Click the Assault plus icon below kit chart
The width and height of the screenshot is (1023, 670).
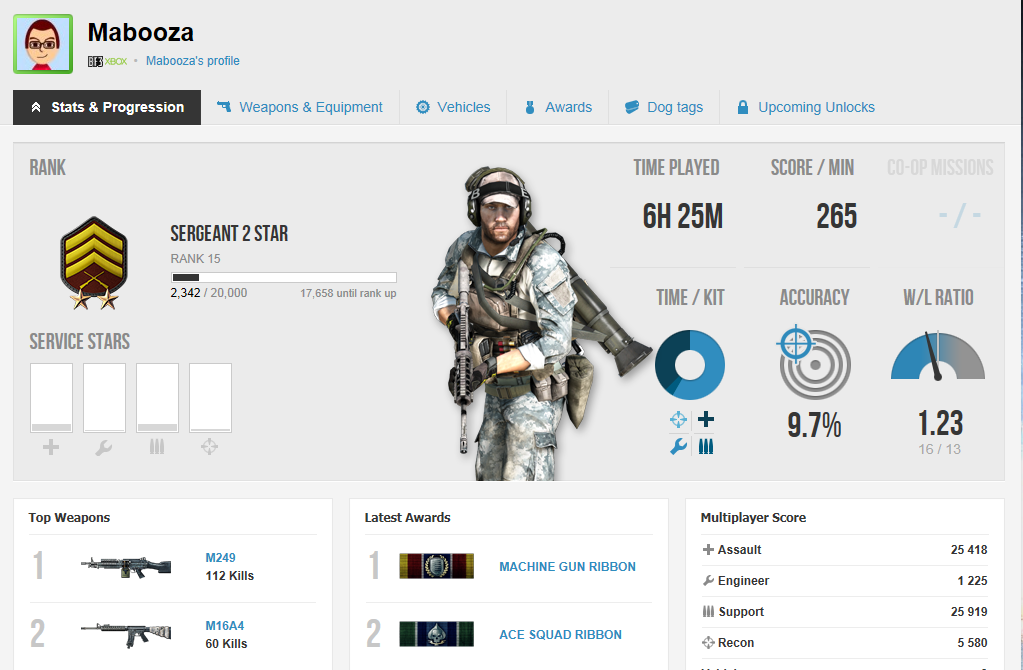coord(705,419)
